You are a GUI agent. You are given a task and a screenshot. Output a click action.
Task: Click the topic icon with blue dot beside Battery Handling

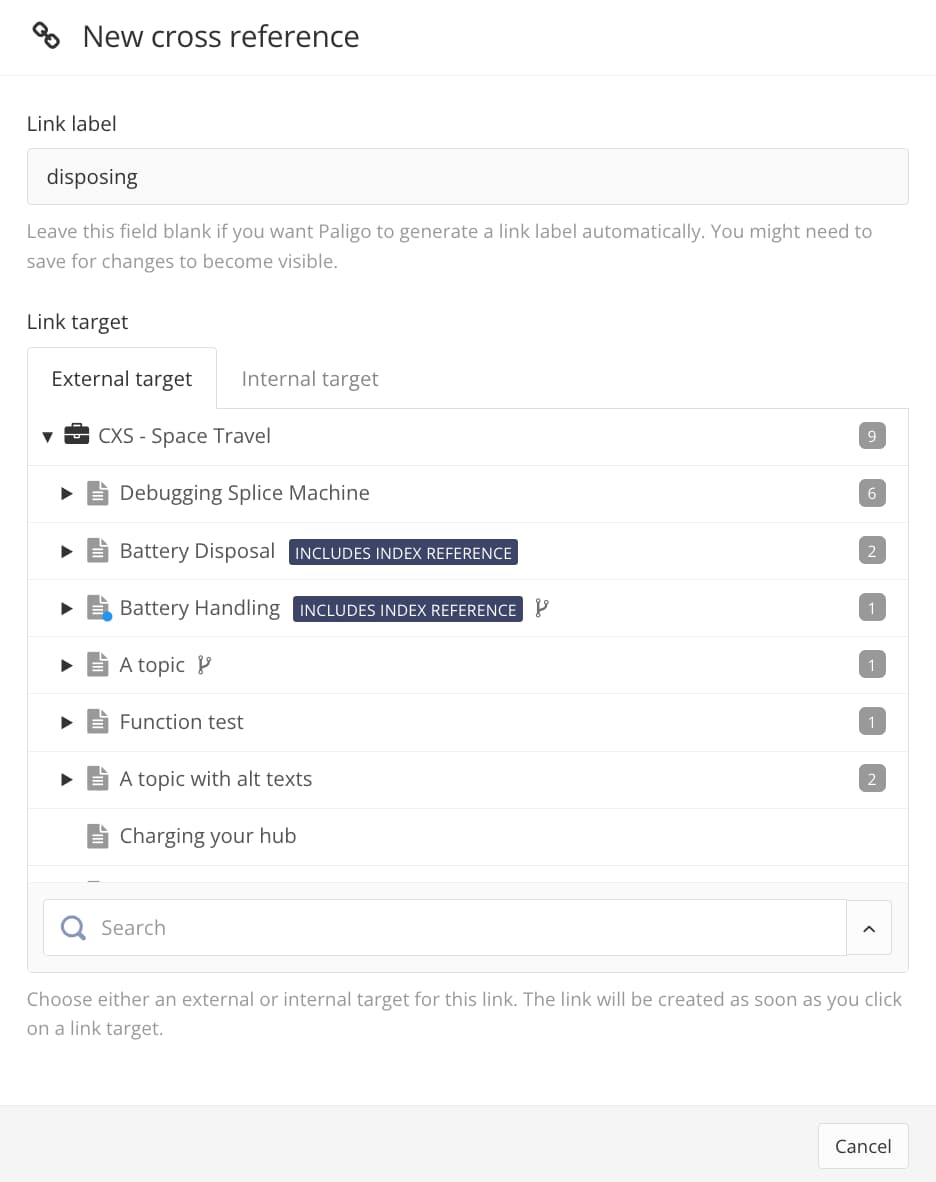(x=97, y=607)
